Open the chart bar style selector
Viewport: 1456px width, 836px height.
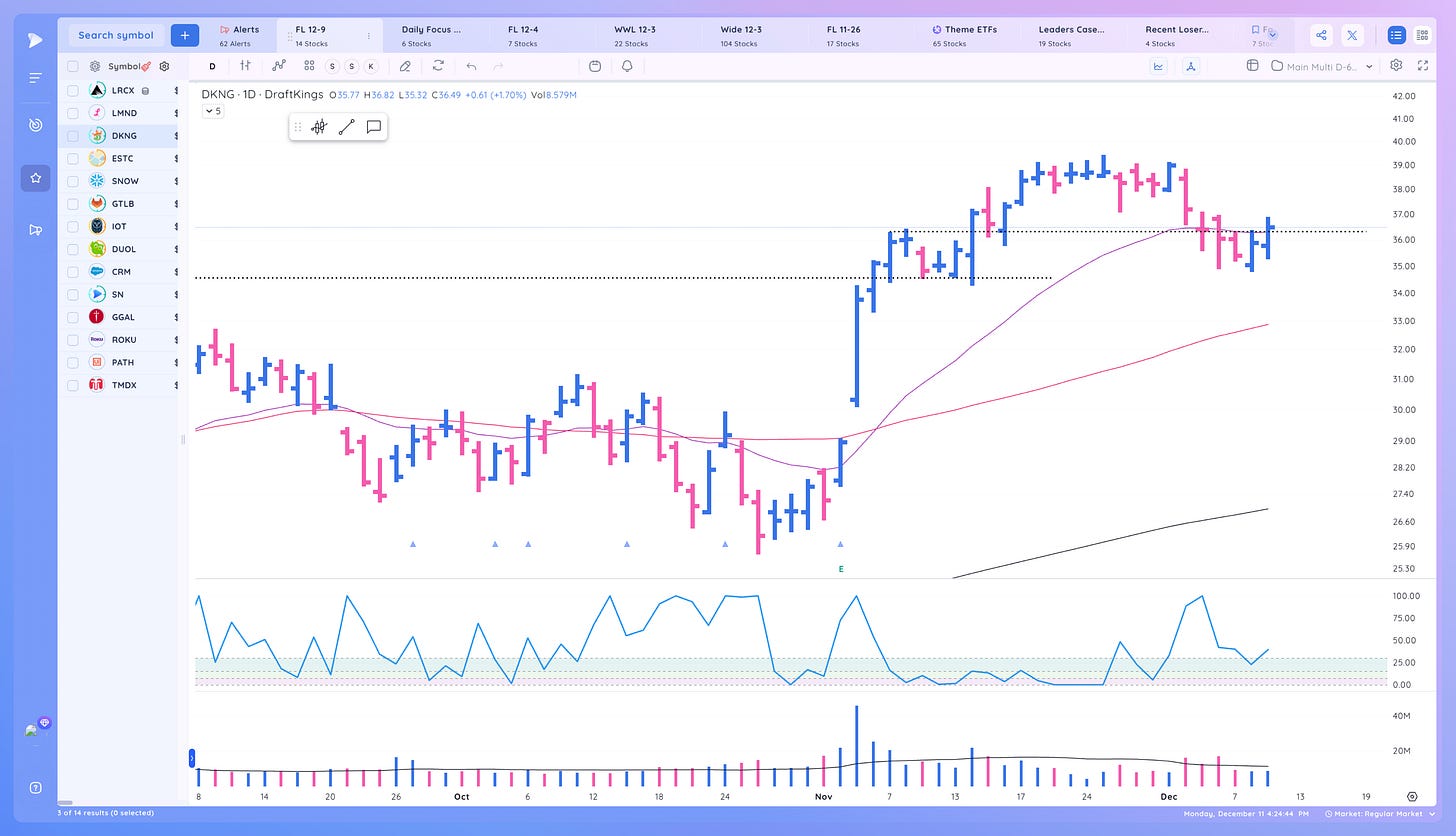point(245,66)
